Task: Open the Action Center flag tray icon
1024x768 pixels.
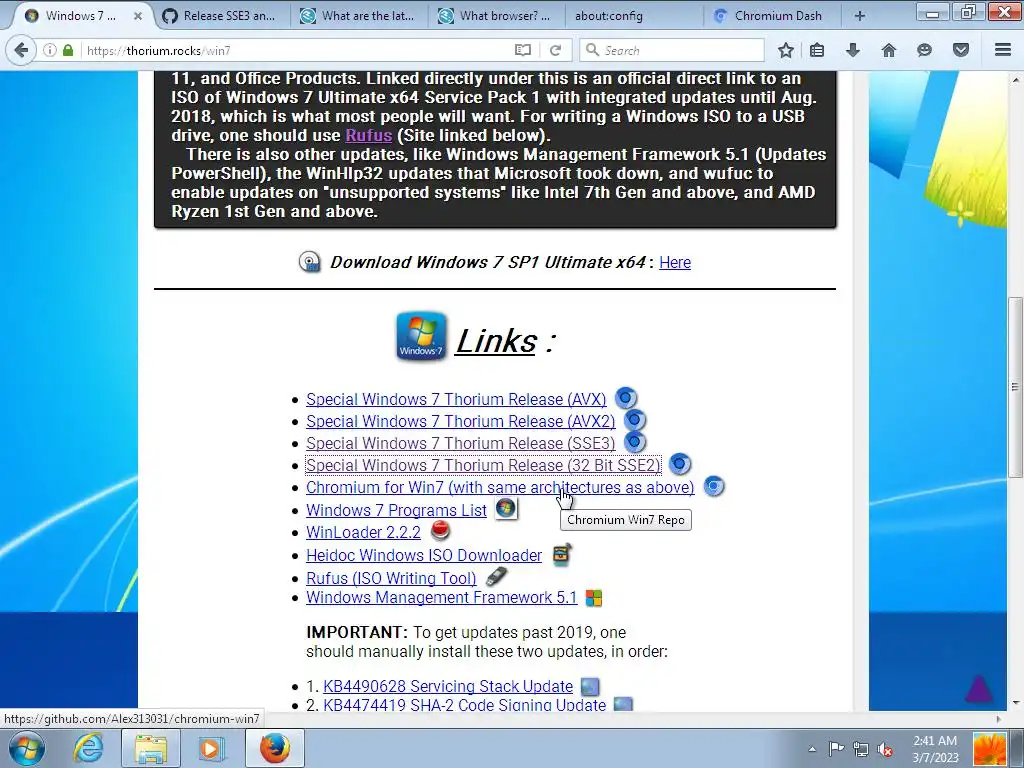Action: pos(836,749)
